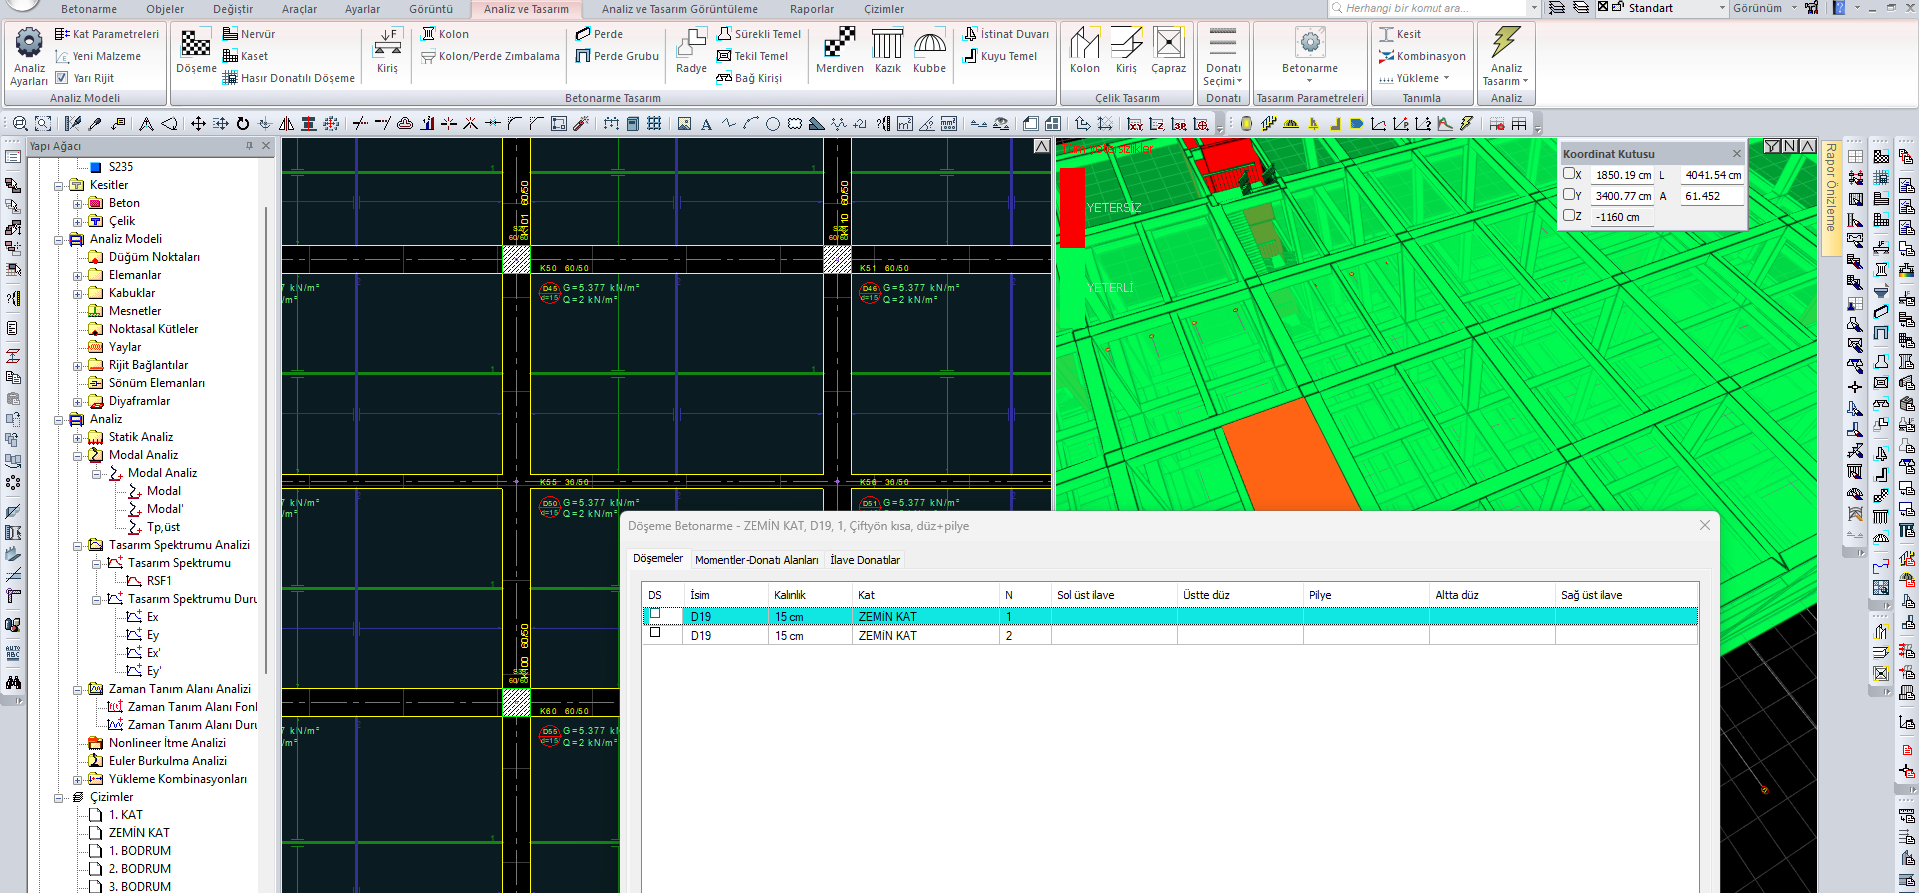Click the Hasır Donatılı Döşeme button
The width and height of the screenshot is (1919, 893).
tap(288, 78)
